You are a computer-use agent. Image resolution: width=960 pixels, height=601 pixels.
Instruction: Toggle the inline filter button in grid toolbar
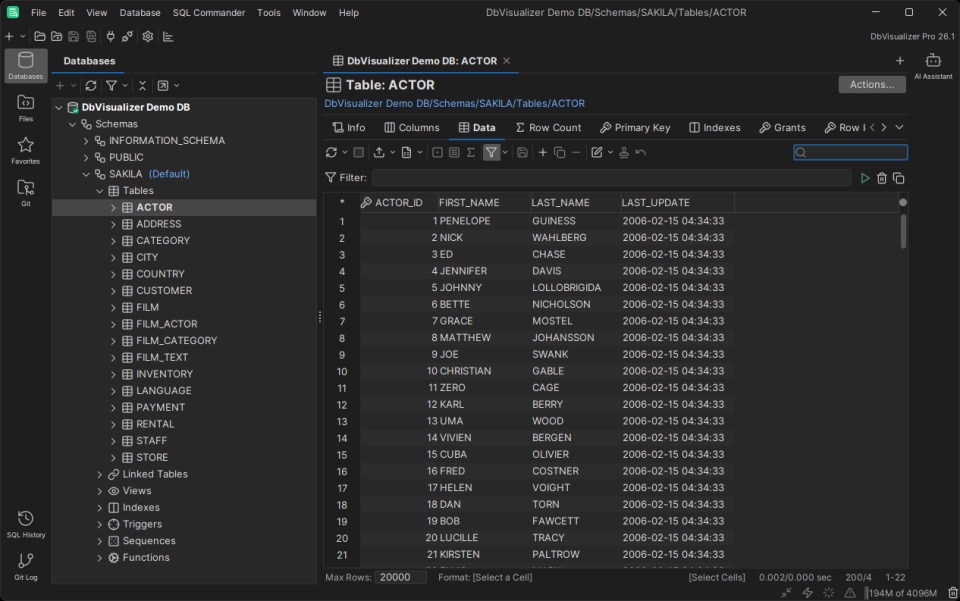tap(491, 152)
